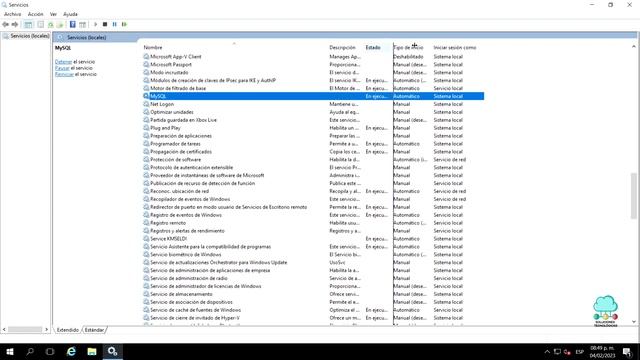Click the Start service play icon
Viewport: 640px width, 360px height.
96,24
